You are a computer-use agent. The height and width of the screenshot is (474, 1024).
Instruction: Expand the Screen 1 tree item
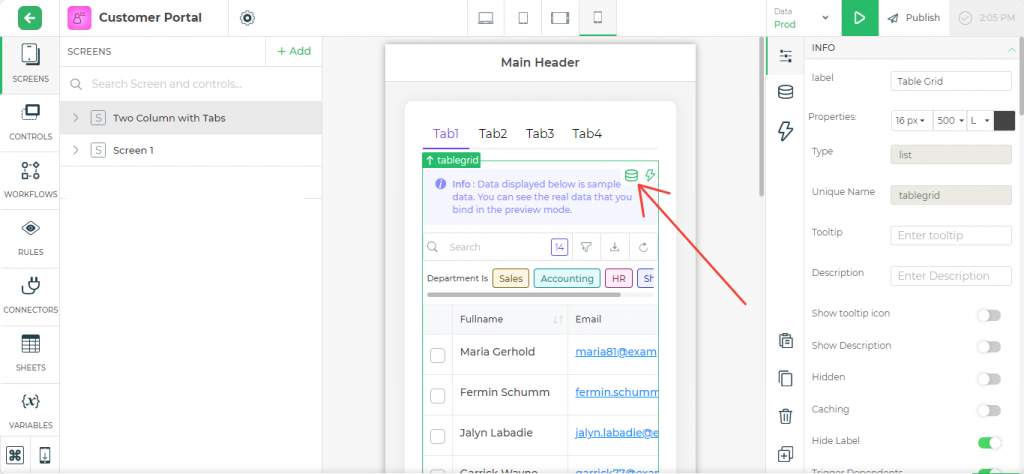[x=76, y=150]
